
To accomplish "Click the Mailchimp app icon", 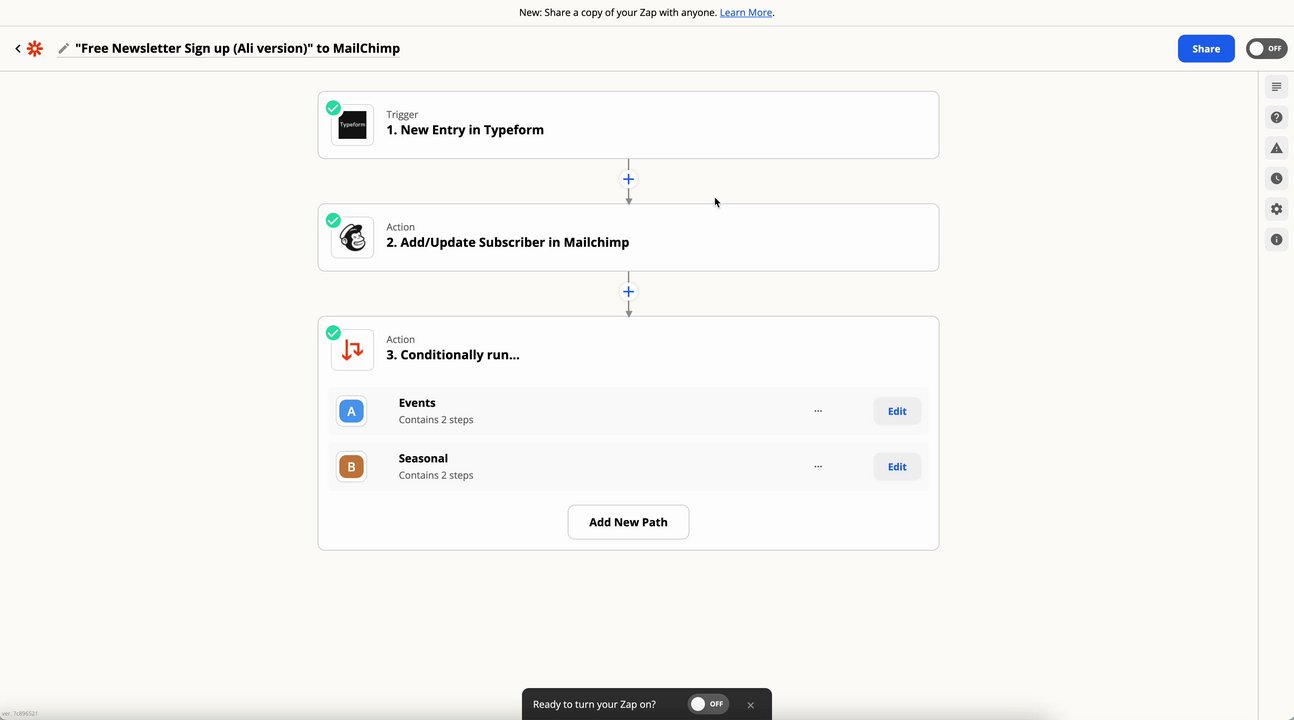I will click(352, 238).
